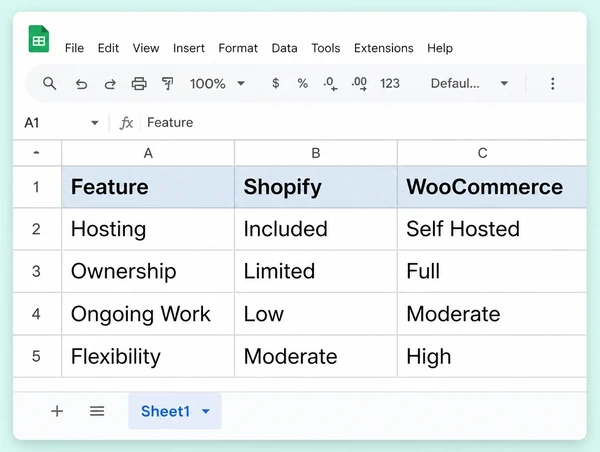Open the Google Sheets home logo

click(39, 39)
